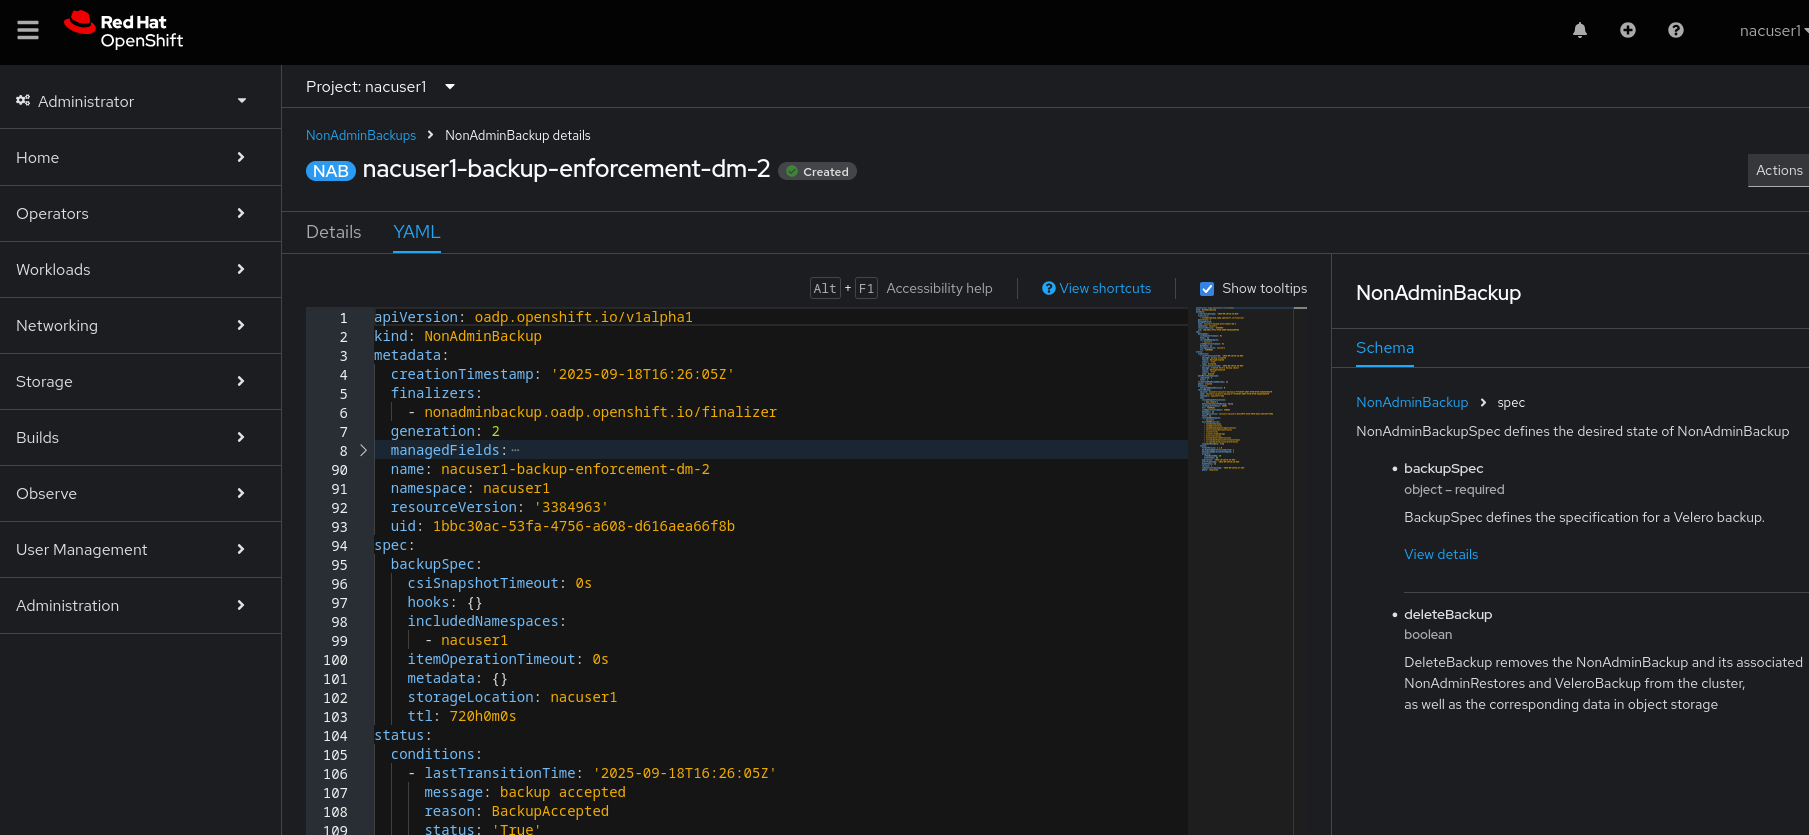
Task: Open the Actions dropdown menu
Action: click(x=1778, y=171)
